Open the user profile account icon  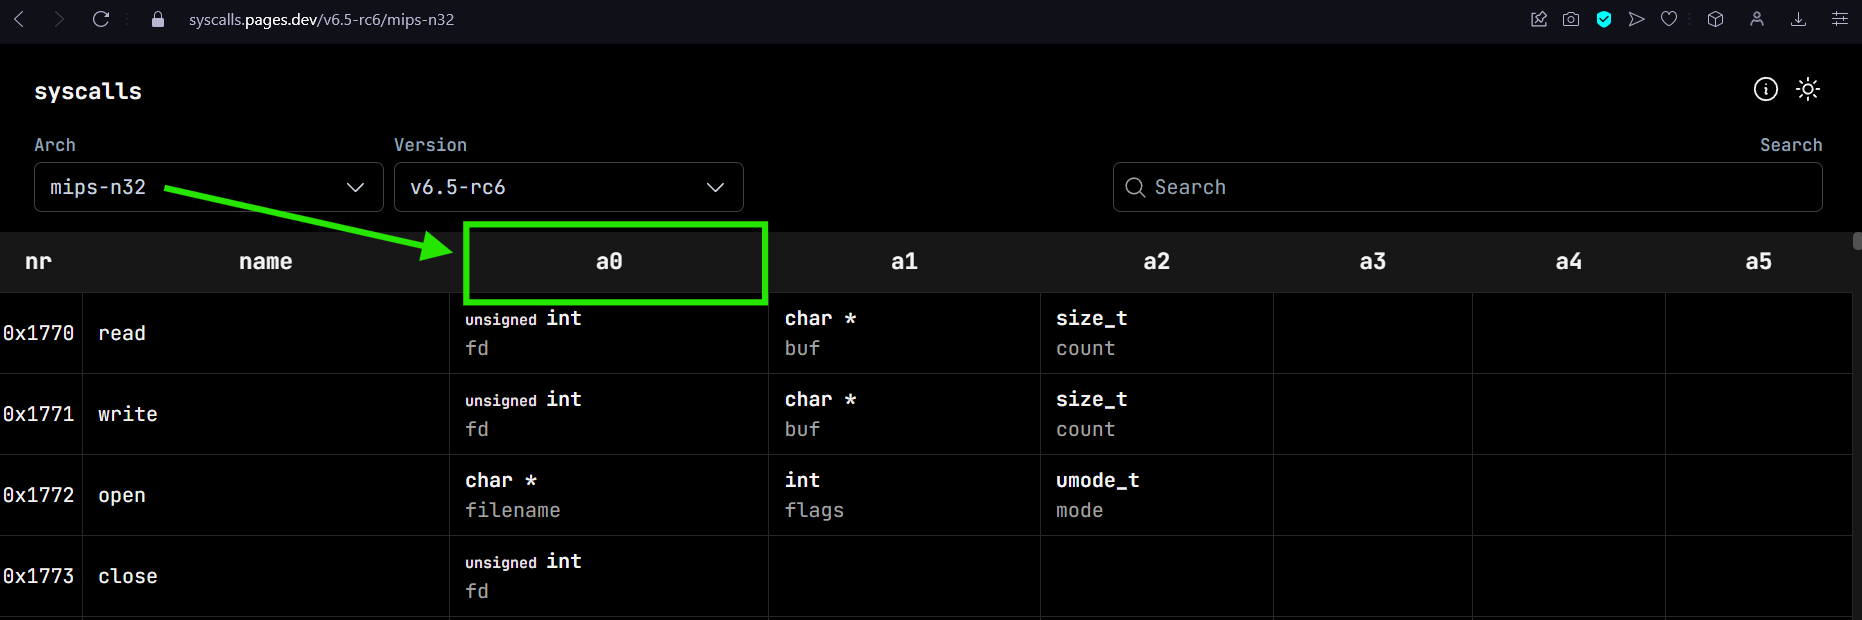pyautogui.click(x=1757, y=19)
